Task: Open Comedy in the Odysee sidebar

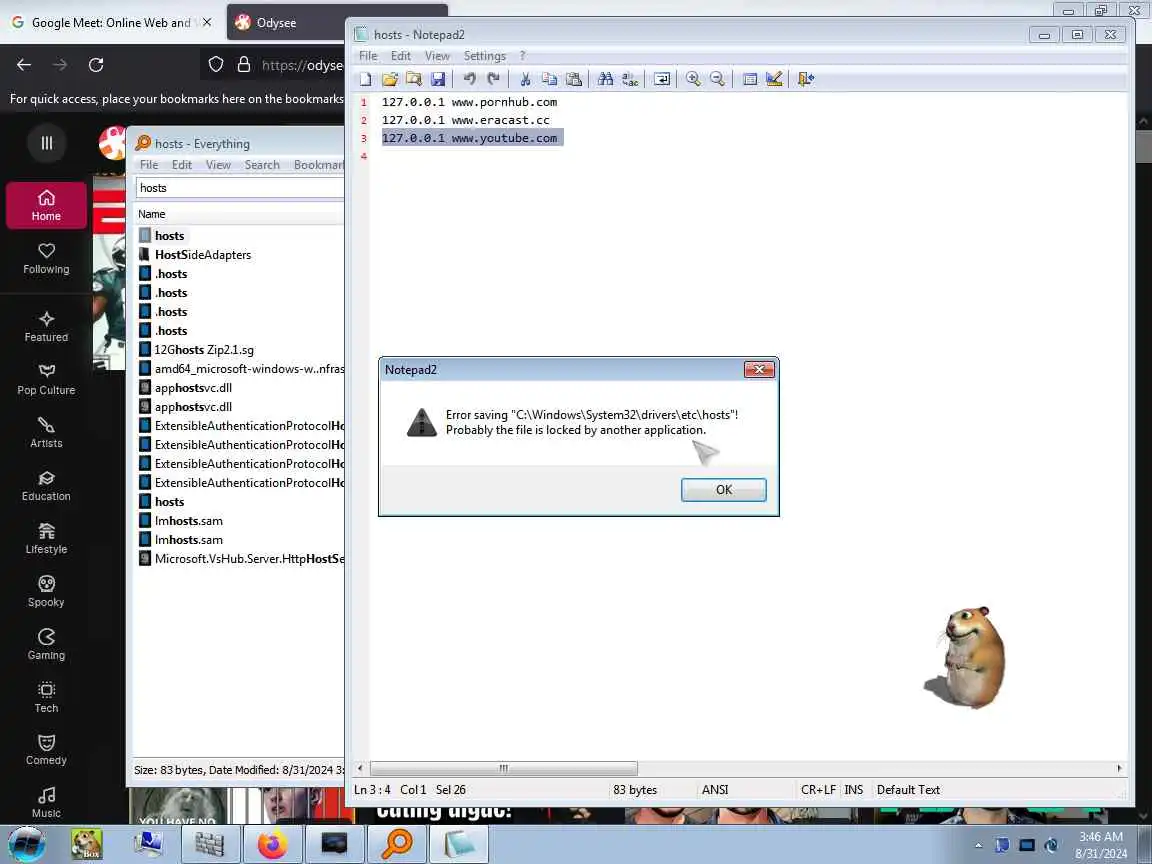Action: point(46,750)
